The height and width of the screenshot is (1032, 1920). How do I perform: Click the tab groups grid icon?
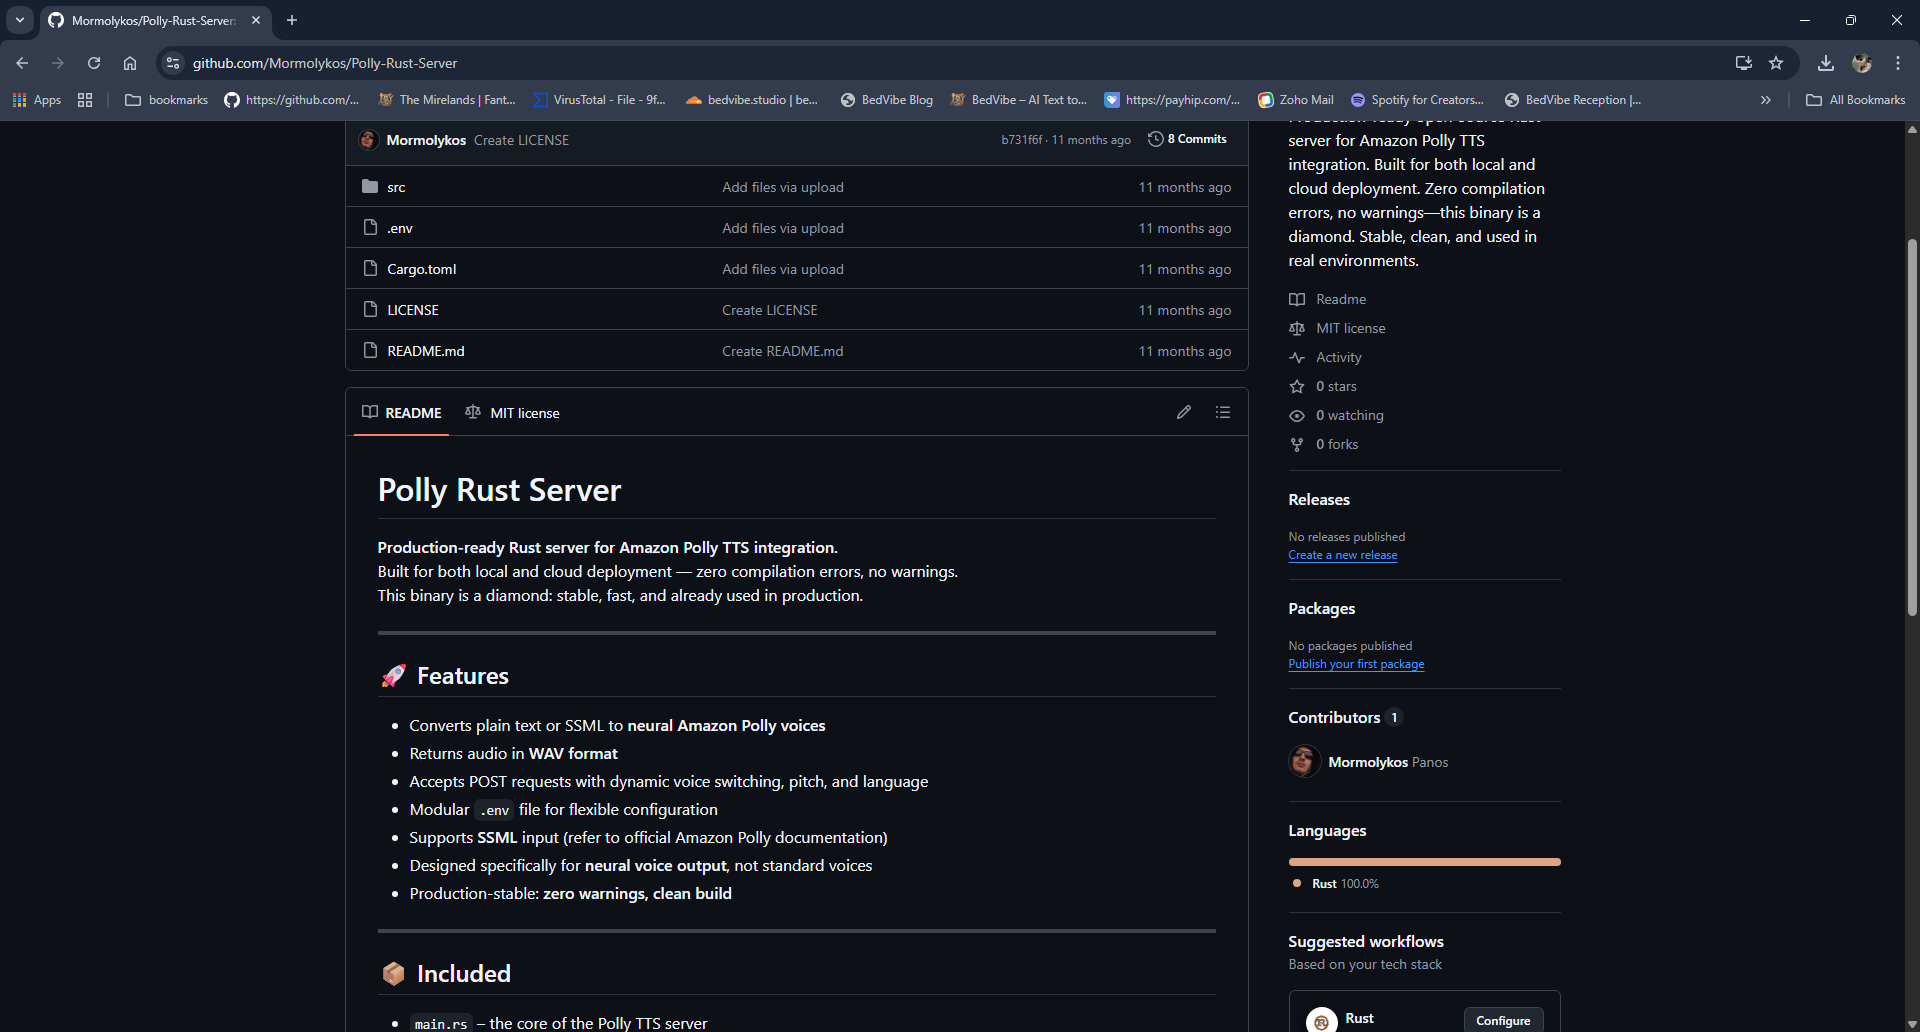(x=85, y=100)
